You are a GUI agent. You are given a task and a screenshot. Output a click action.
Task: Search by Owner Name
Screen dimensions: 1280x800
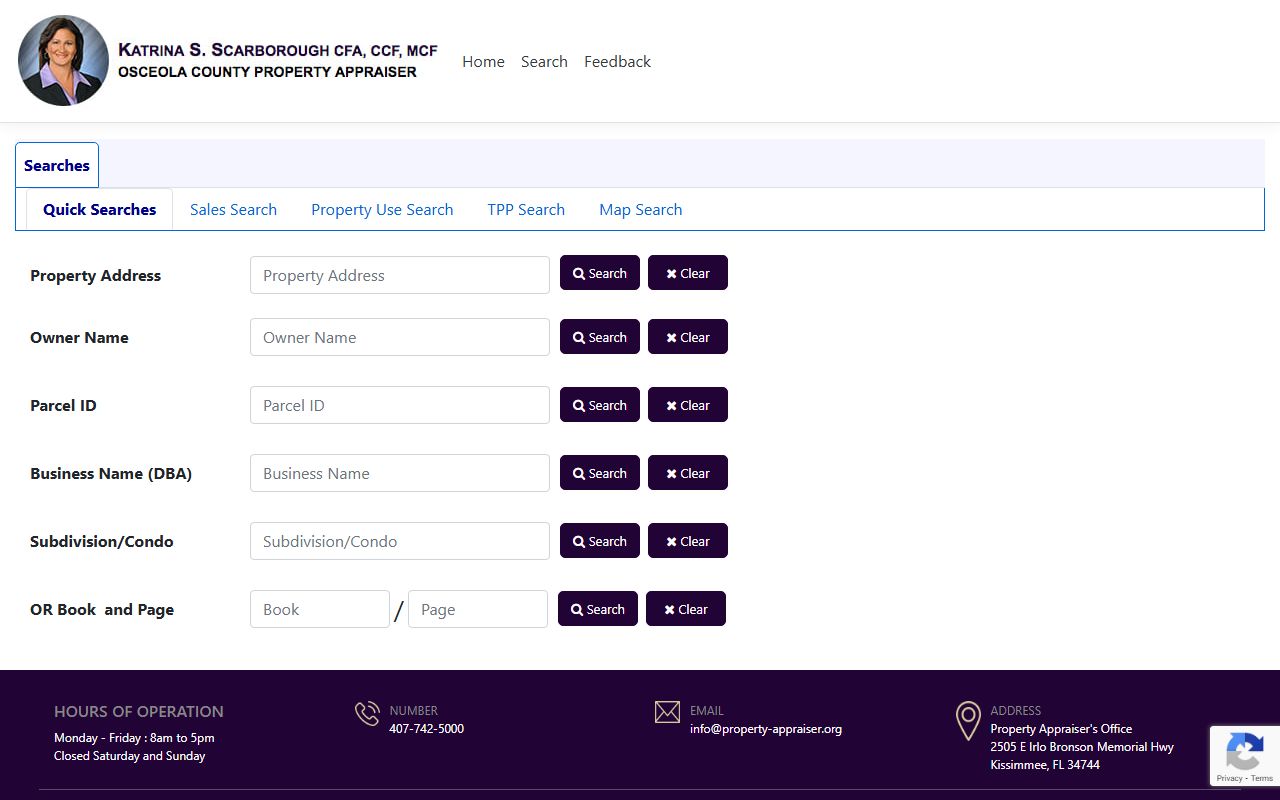coord(600,337)
